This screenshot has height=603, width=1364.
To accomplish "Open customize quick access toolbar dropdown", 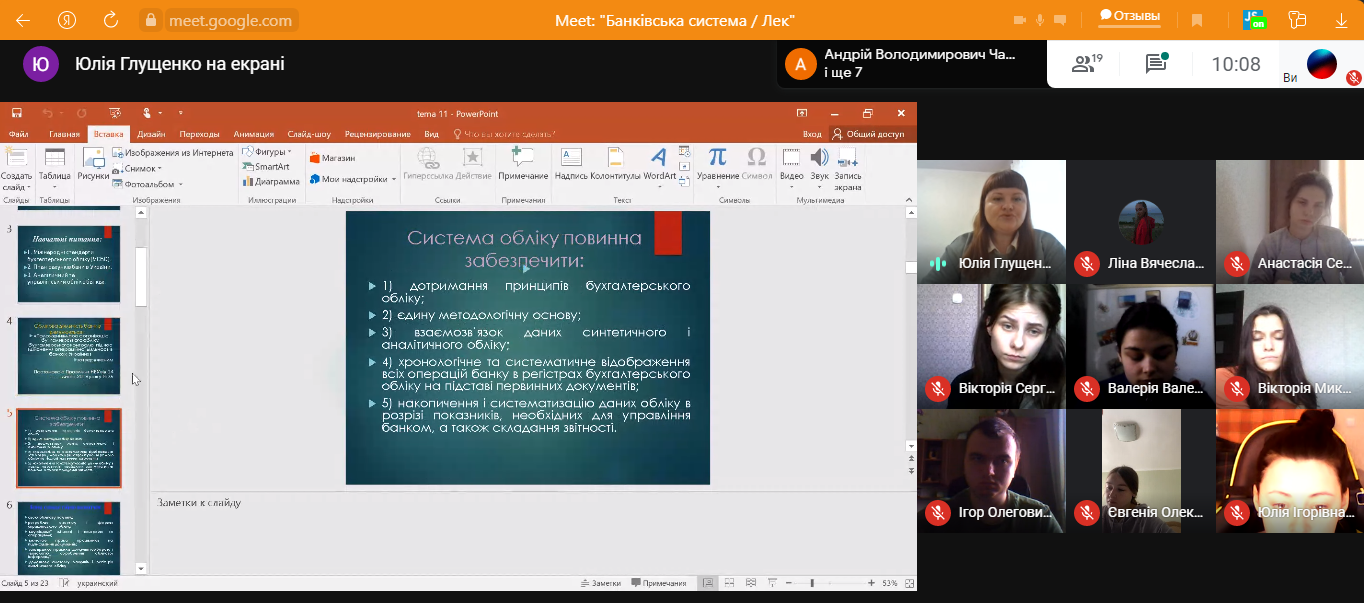I will 180,113.
